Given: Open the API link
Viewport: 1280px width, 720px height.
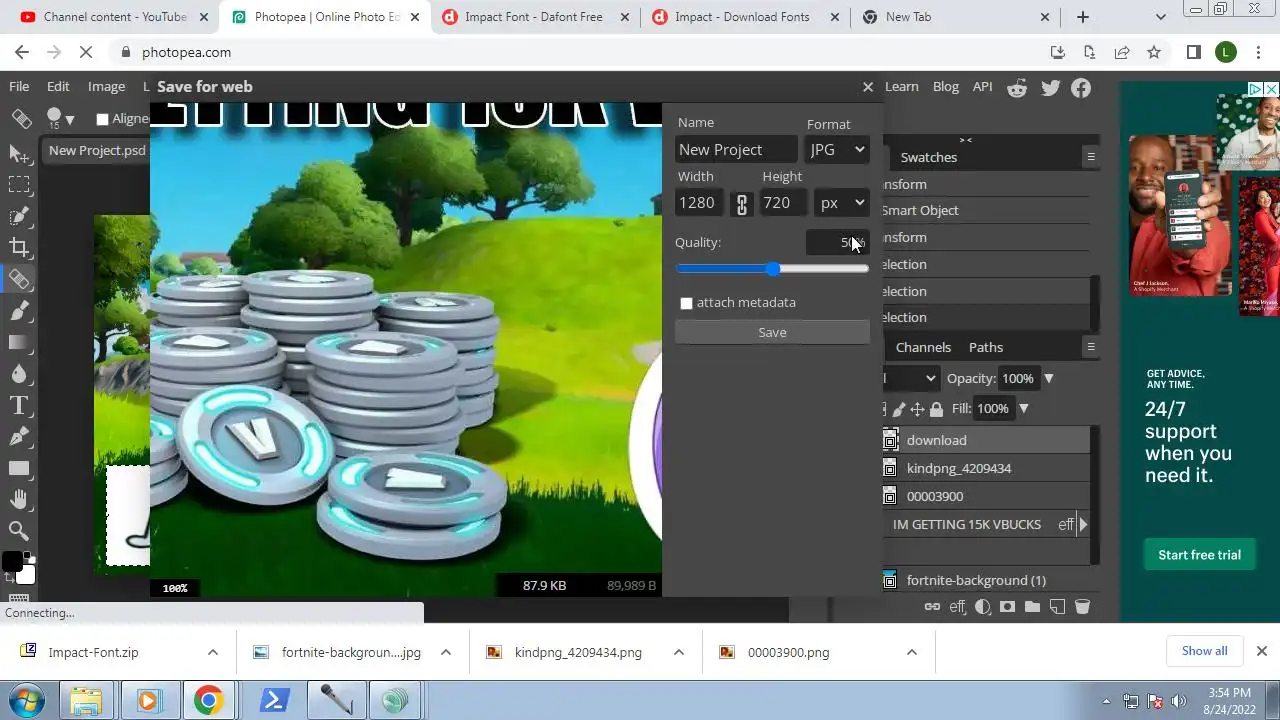Looking at the screenshot, I should coord(983,87).
